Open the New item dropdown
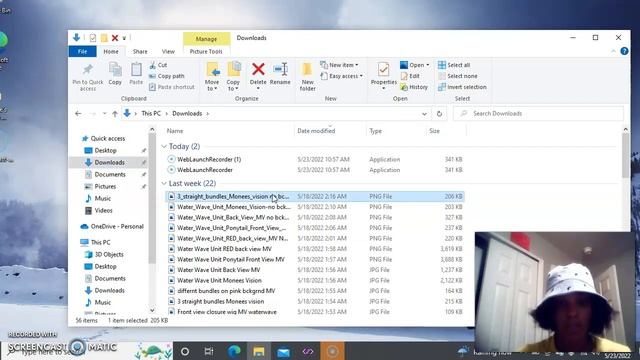 pos(339,65)
